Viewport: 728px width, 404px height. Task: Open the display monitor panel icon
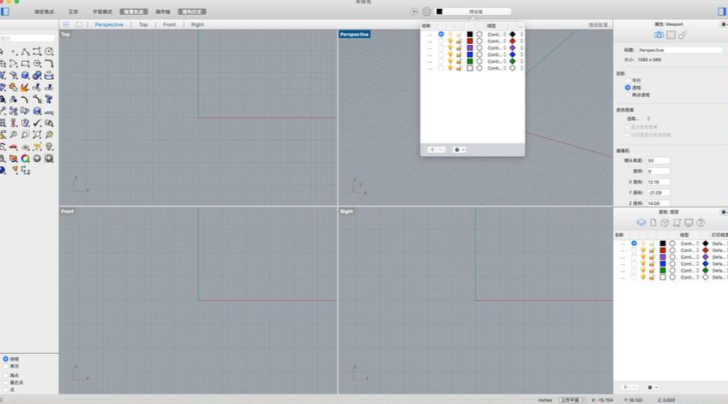coord(689,222)
